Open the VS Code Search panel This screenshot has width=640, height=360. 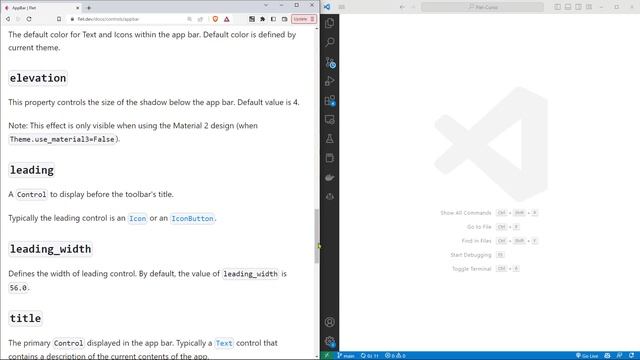330,42
